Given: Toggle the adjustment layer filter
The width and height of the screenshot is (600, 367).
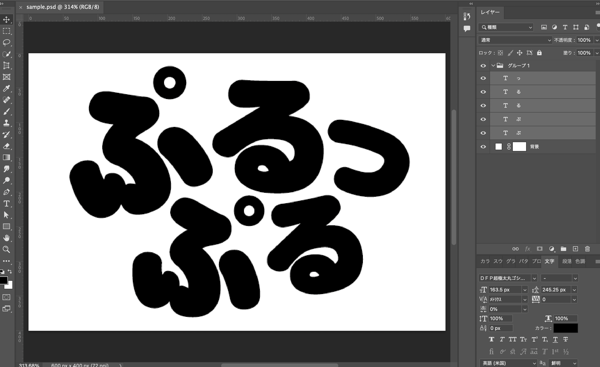Looking at the screenshot, I should click(554, 27).
